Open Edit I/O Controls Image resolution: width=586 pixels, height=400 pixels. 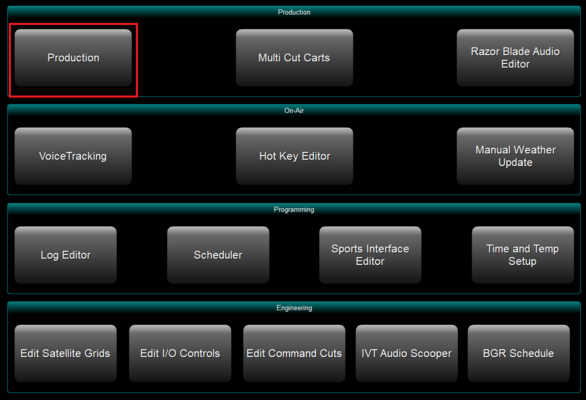click(x=180, y=353)
